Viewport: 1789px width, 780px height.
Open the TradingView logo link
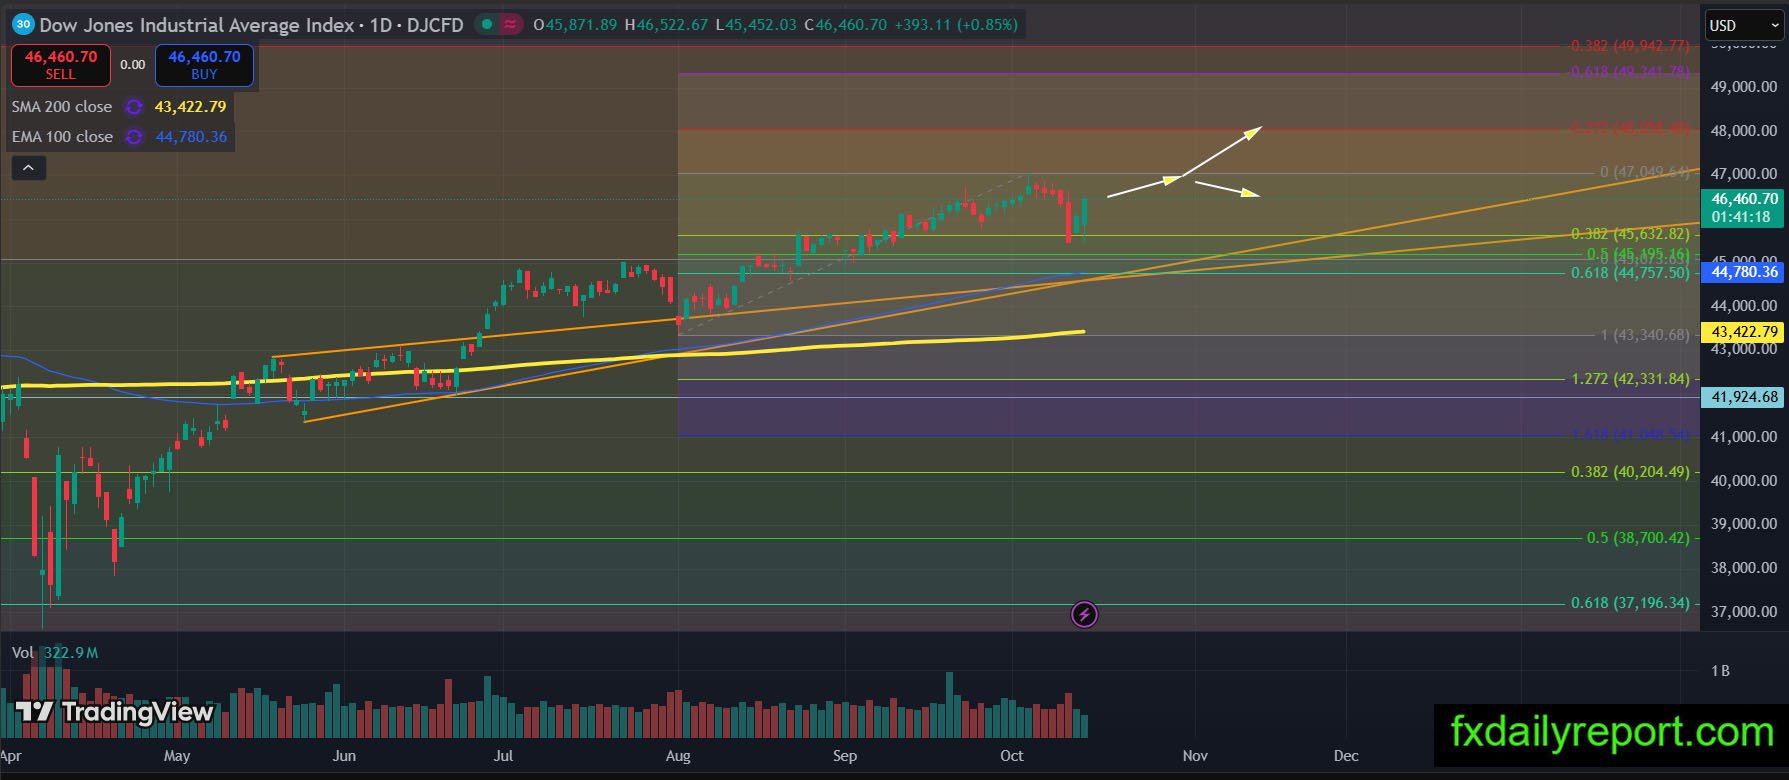tap(114, 712)
